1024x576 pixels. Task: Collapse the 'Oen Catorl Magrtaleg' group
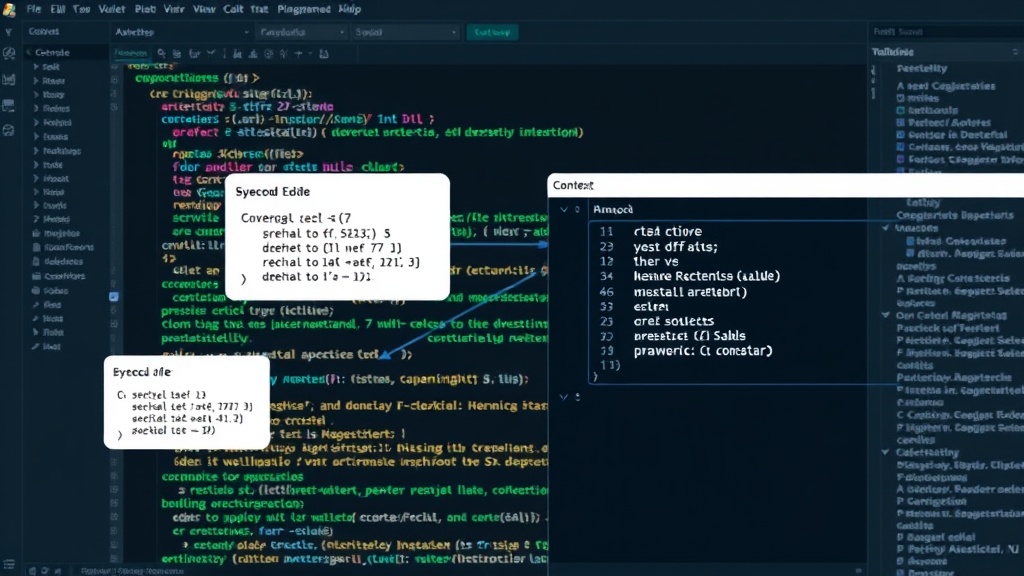pos(886,315)
